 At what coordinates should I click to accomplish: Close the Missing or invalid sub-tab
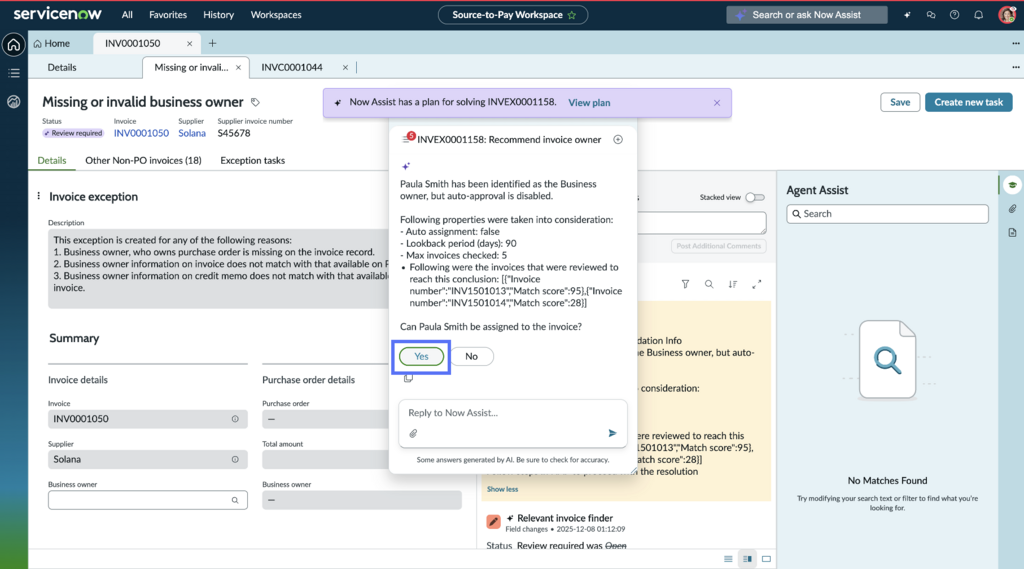point(238,67)
